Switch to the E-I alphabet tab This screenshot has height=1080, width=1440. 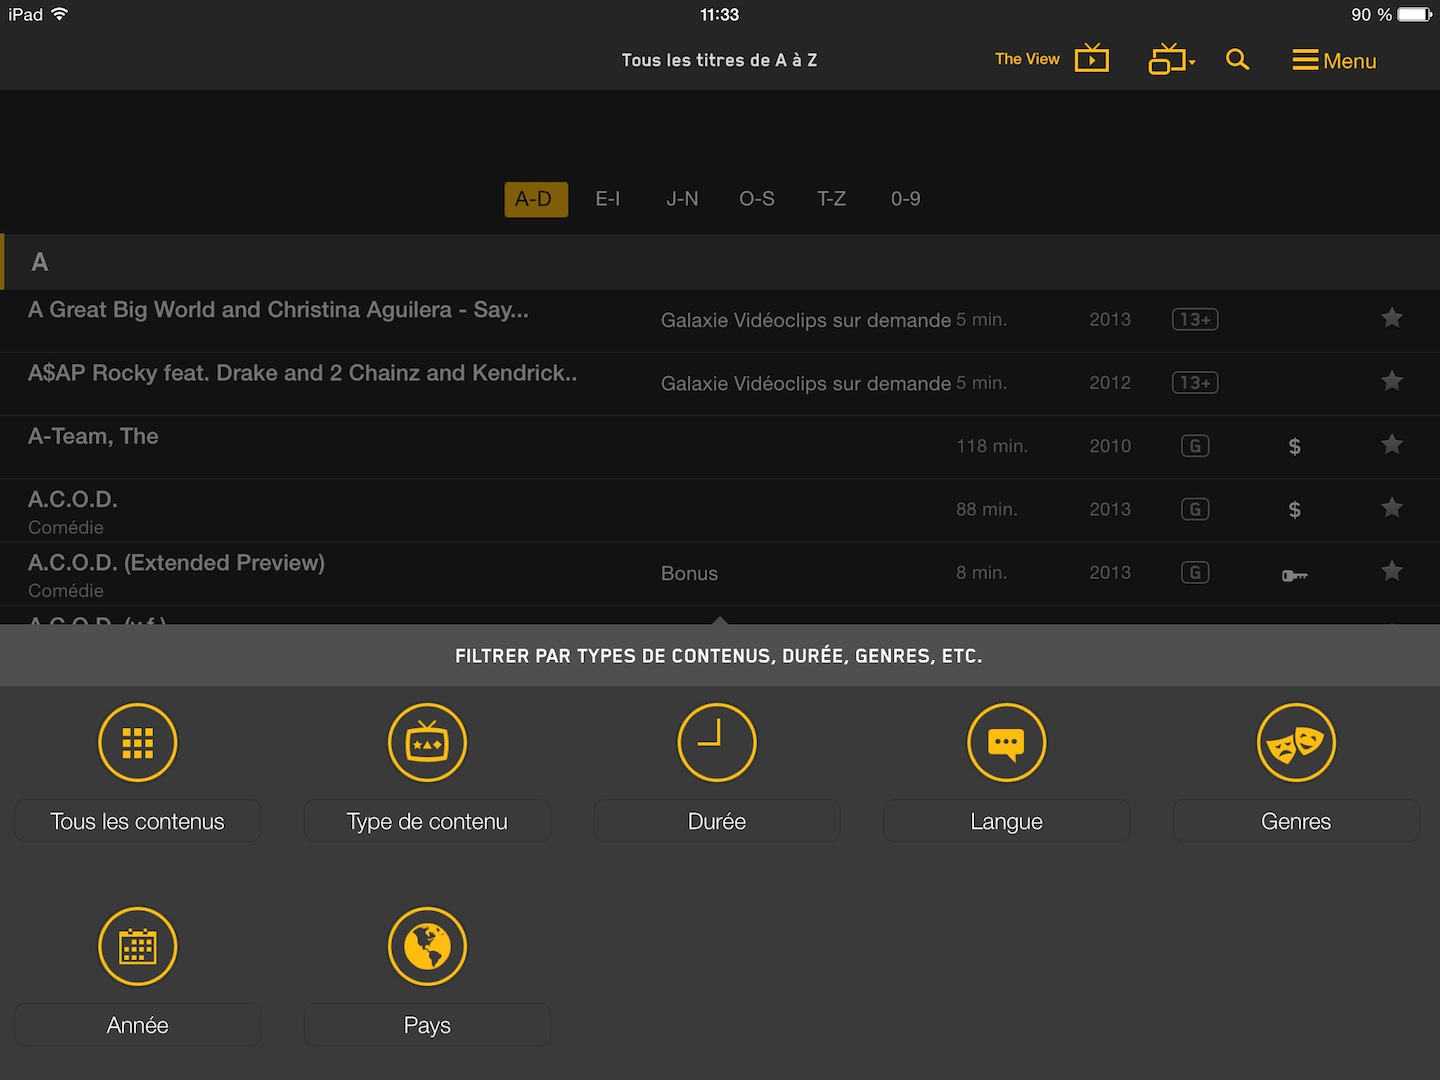[x=608, y=199]
